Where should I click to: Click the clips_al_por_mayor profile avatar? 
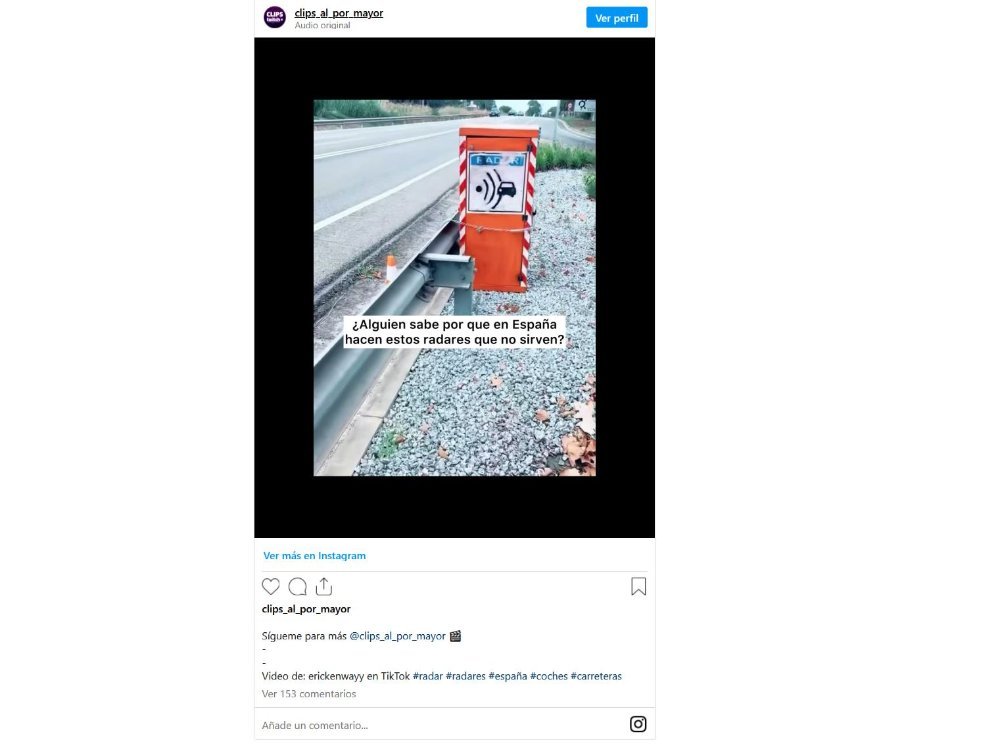pyautogui.click(x=274, y=17)
